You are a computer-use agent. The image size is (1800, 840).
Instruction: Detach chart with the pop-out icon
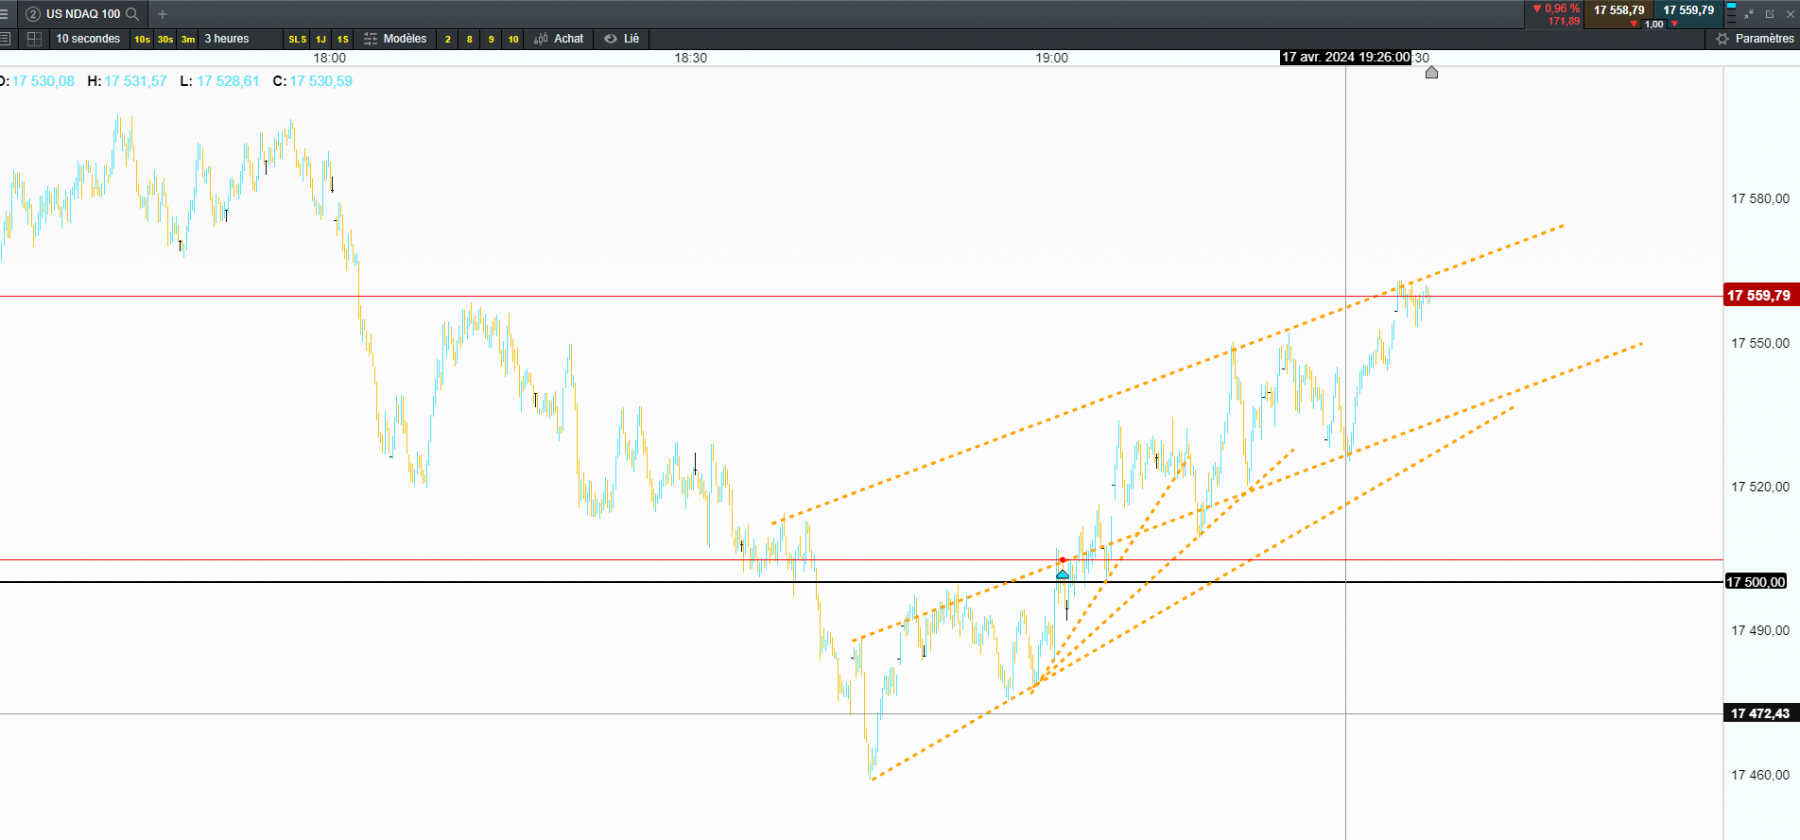[1770, 14]
